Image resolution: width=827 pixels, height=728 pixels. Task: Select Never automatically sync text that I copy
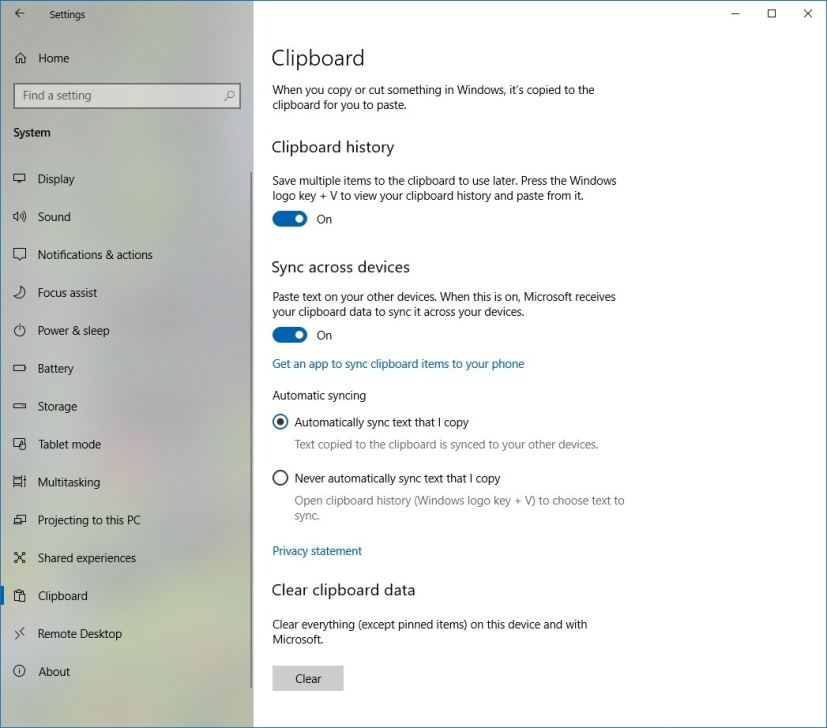pyautogui.click(x=281, y=478)
